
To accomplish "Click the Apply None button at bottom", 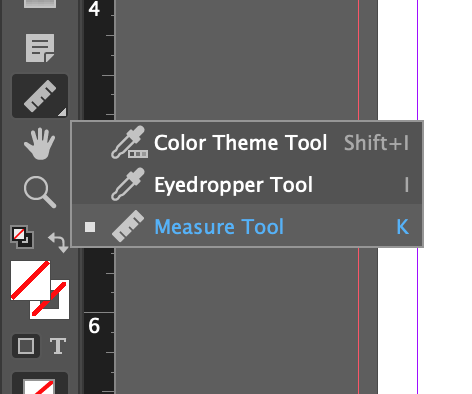I will click(40, 385).
